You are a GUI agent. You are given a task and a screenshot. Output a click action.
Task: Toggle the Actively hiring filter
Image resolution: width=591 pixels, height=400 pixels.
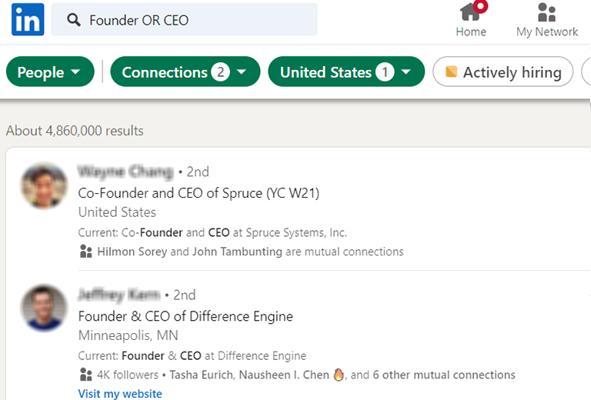(503, 72)
